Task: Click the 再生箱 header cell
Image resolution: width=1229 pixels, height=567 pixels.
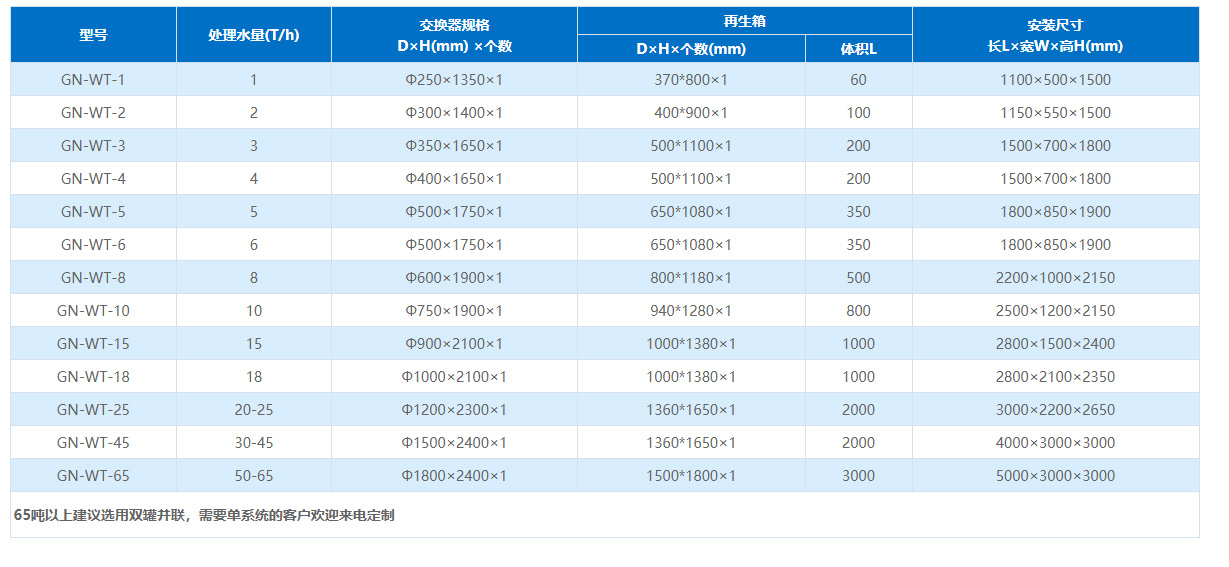Action: coord(744,21)
